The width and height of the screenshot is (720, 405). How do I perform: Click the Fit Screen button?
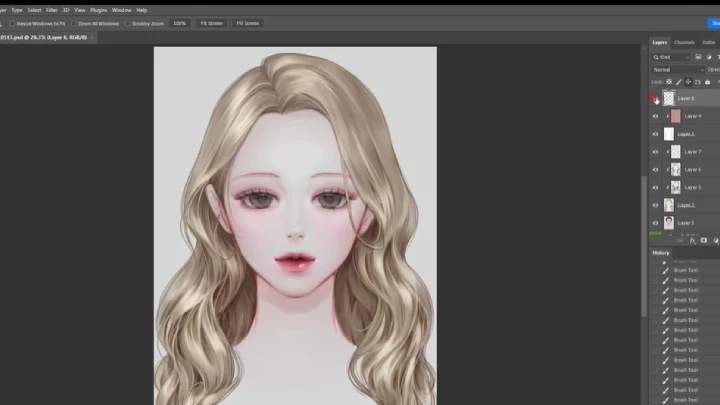click(211, 23)
